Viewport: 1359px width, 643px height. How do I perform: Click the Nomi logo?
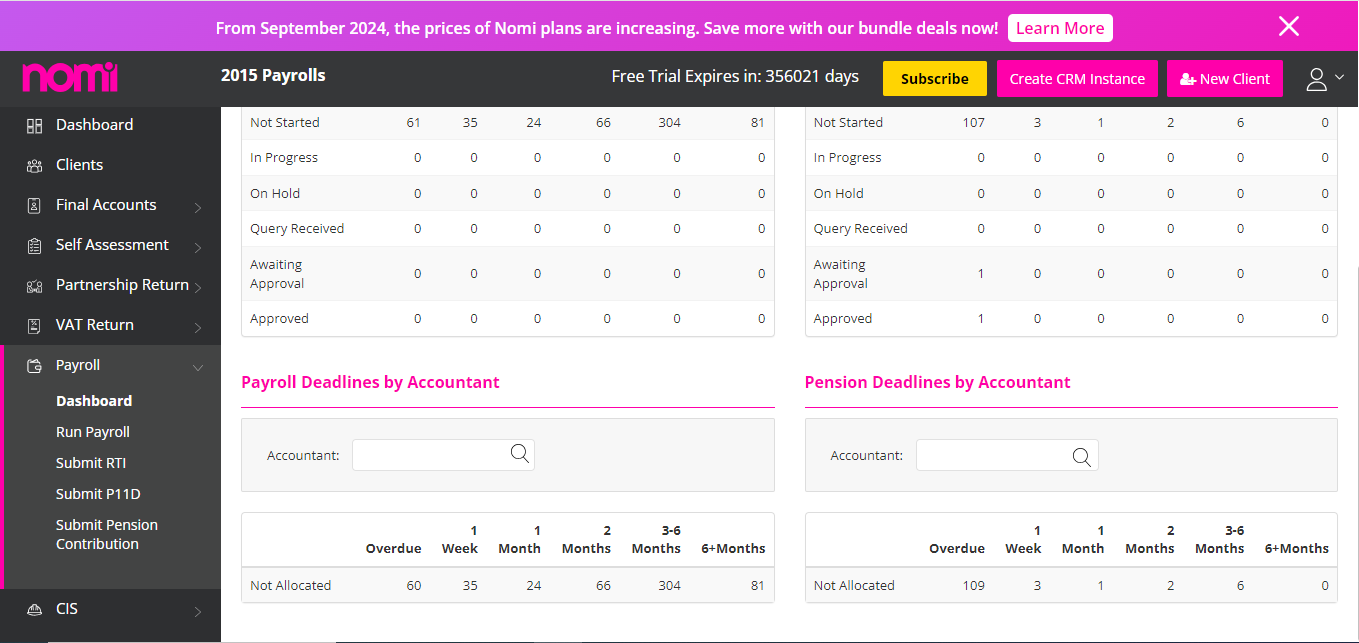[70, 77]
